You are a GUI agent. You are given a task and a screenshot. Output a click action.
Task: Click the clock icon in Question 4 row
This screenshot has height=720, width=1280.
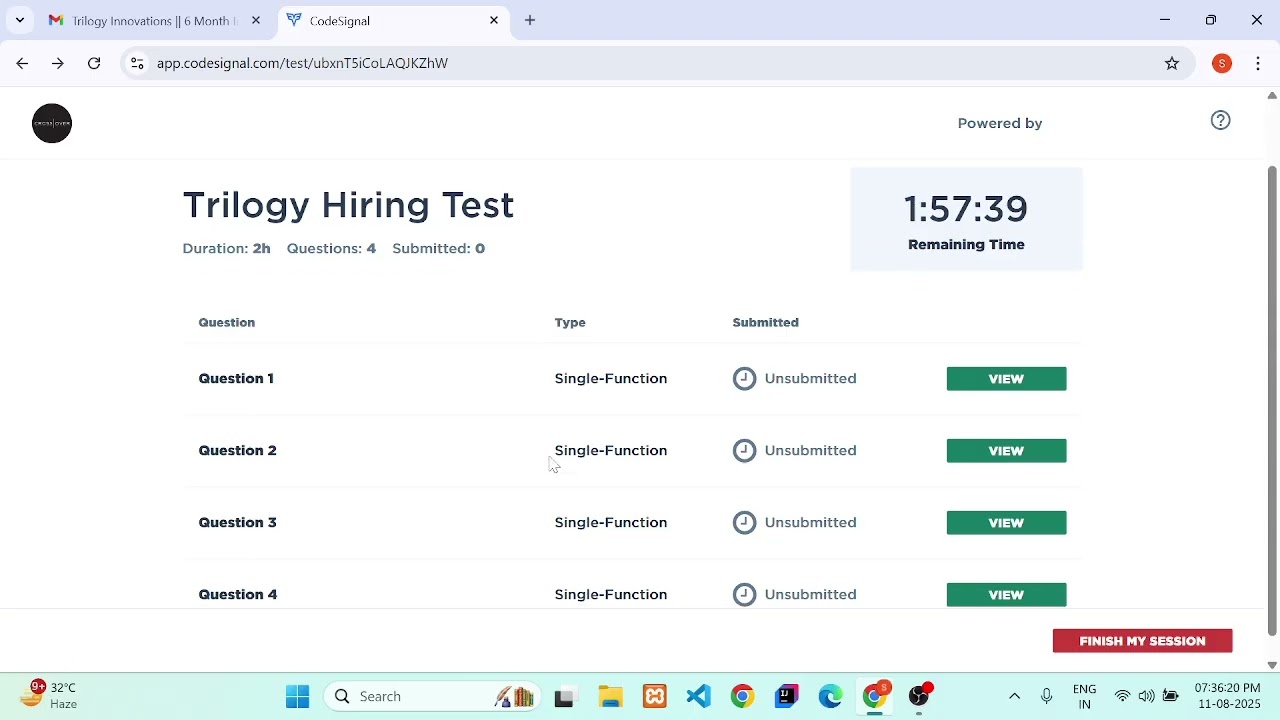pos(744,594)
